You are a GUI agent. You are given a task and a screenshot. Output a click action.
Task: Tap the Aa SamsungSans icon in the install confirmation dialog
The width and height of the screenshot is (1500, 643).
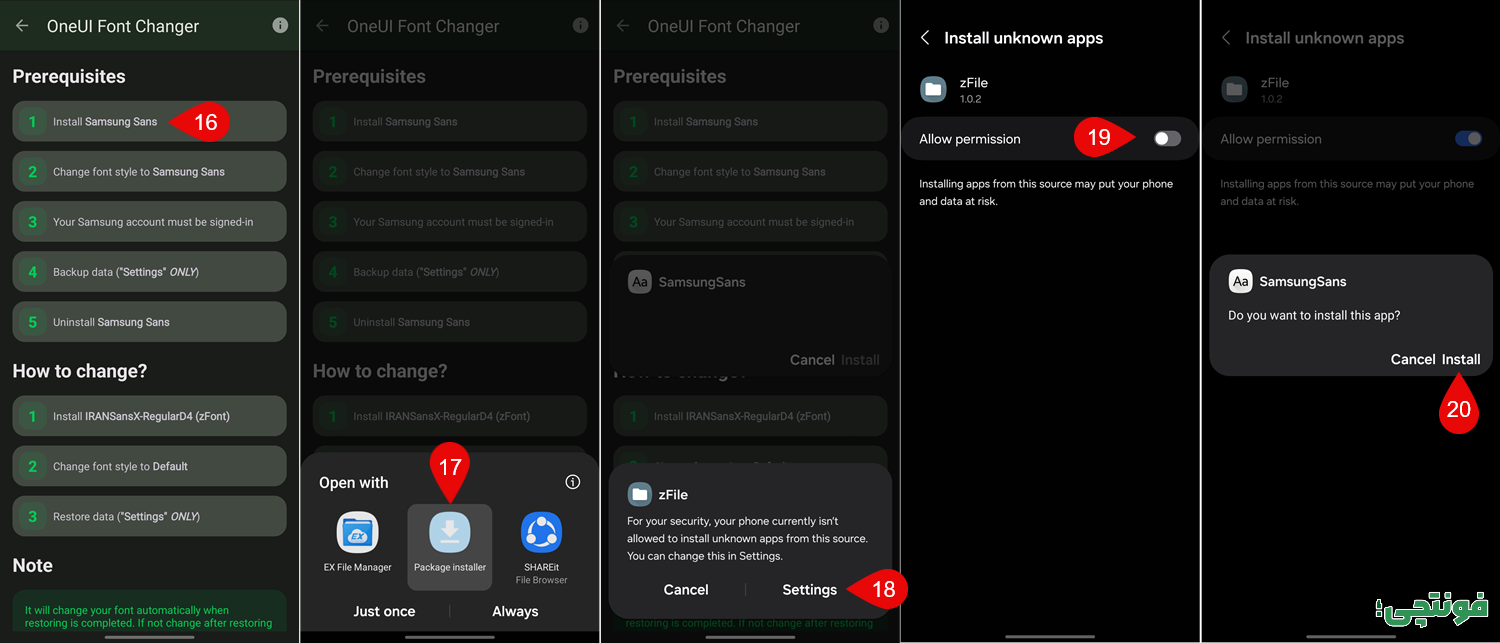(1240, 282)
